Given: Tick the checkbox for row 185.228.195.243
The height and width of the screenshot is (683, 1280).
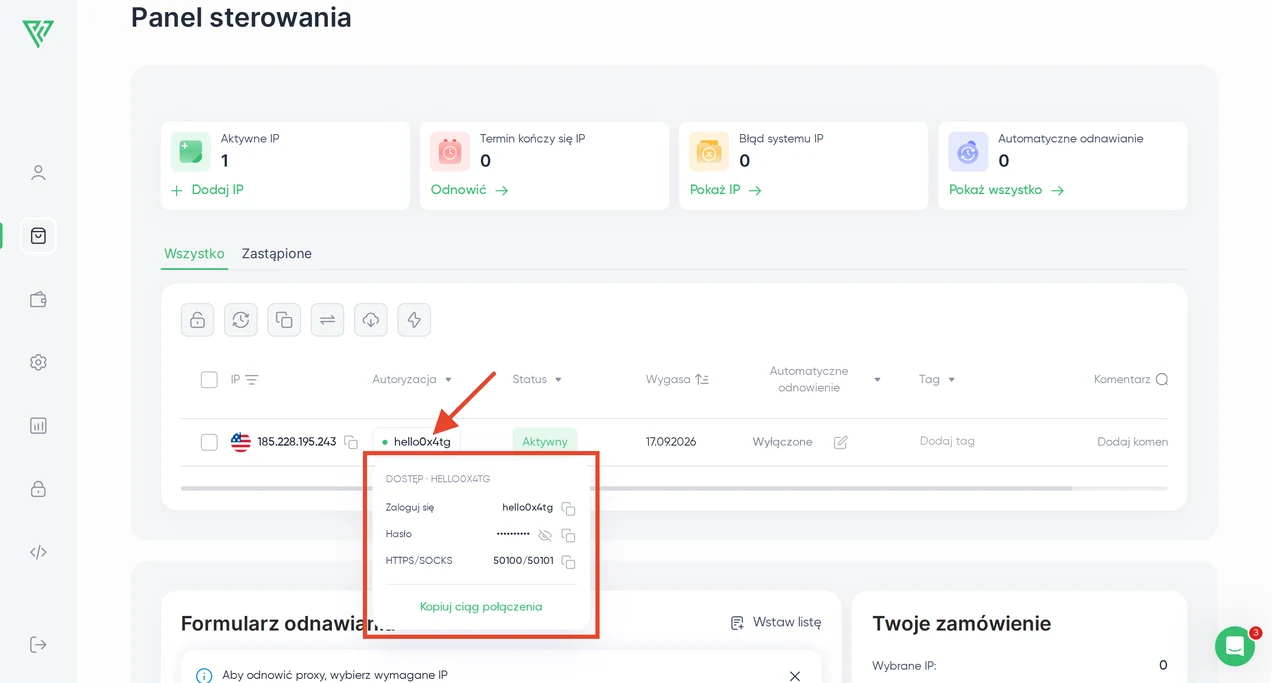Looking at the screenshot, I should coord(209,442).
